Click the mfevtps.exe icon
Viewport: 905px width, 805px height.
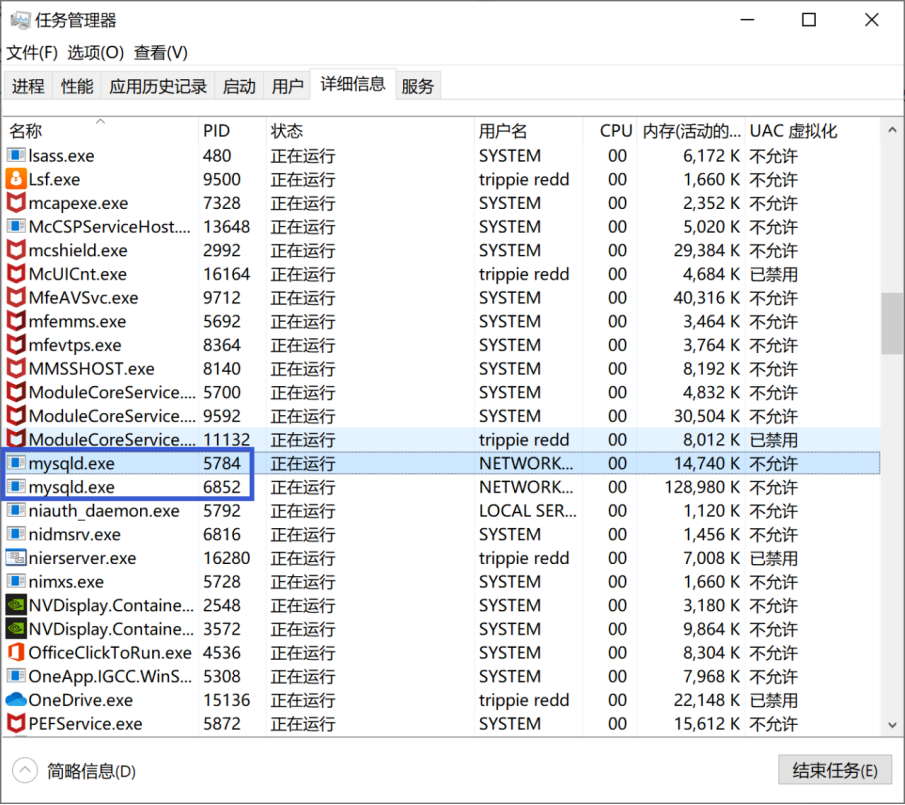point(16,345)
